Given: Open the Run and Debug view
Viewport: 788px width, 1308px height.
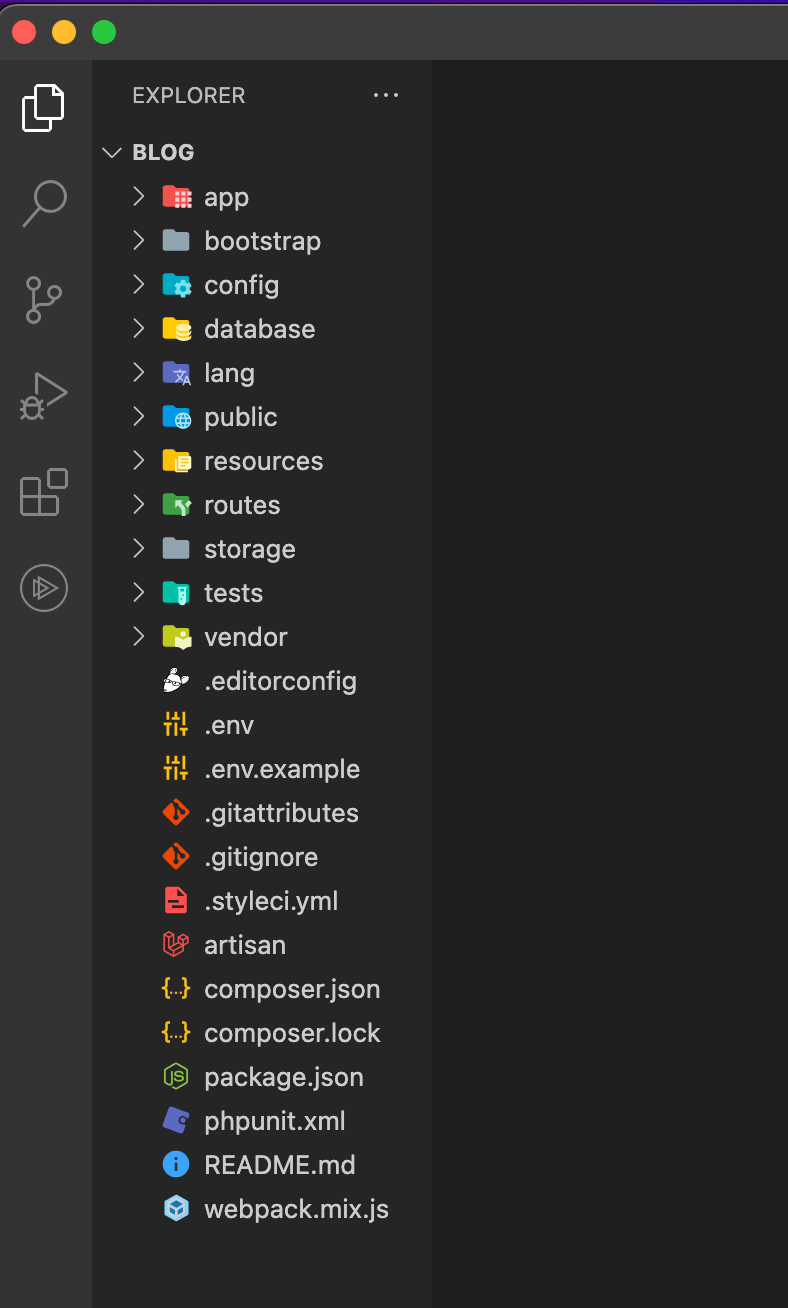Looking at the screenshot, I should pyautogui.click(x=44, y=396).
